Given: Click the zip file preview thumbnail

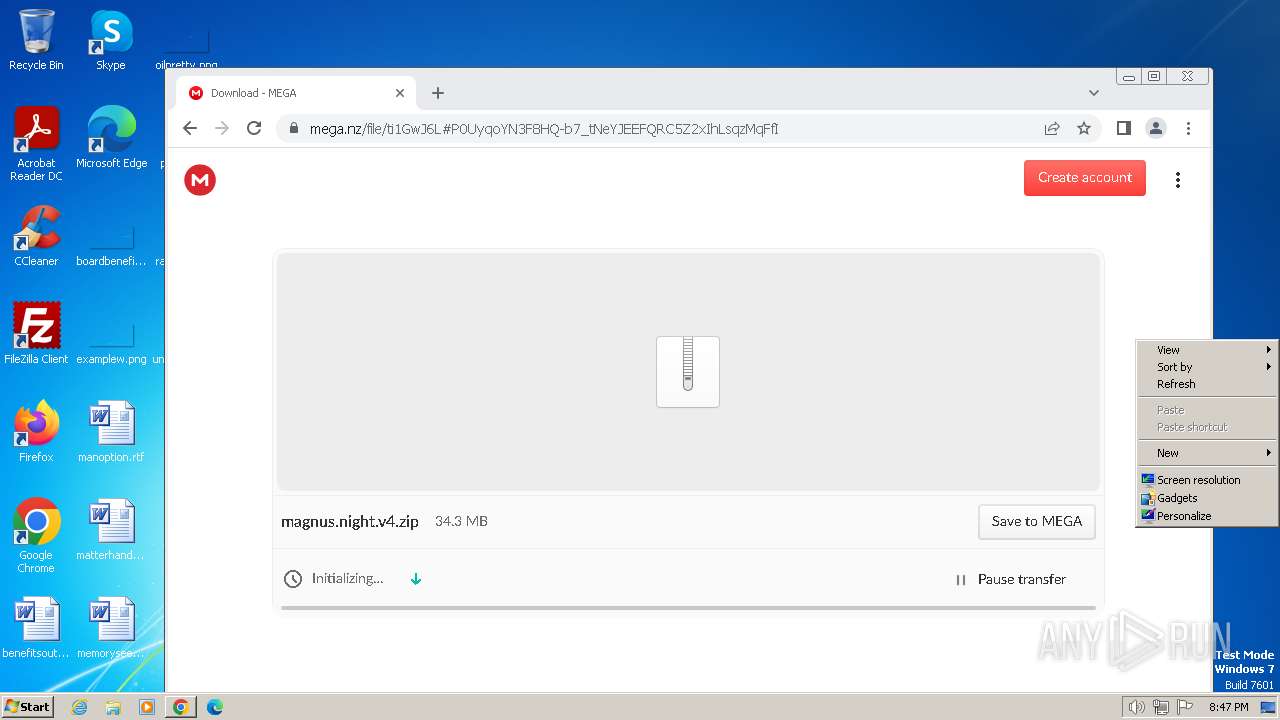Looking at the screenshot, I should tap(688, 372).
